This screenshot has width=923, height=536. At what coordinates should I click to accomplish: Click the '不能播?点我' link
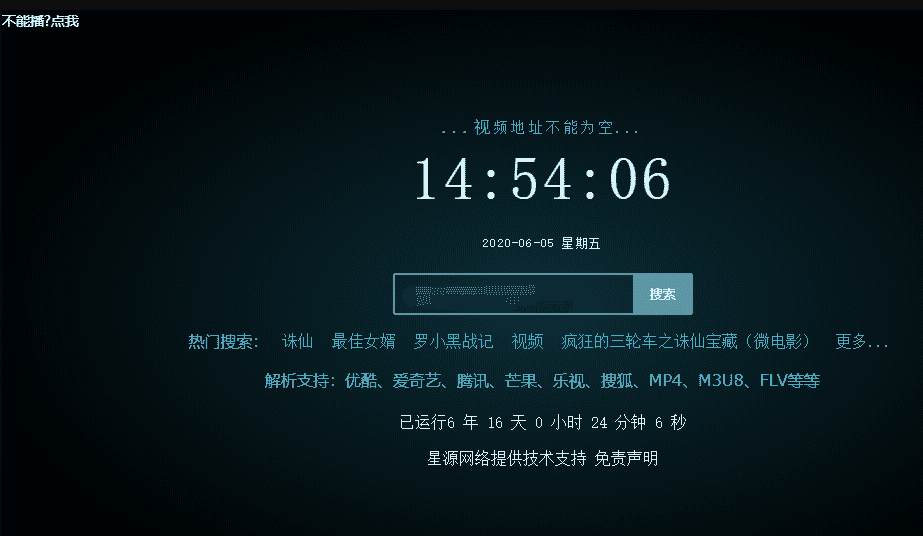pos(40,21)
